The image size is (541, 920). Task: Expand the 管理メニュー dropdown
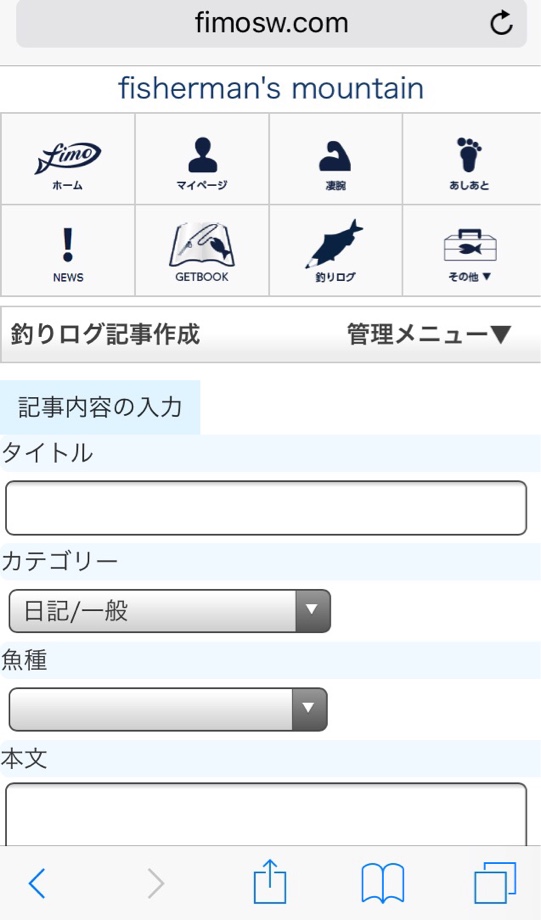(429, 334)
